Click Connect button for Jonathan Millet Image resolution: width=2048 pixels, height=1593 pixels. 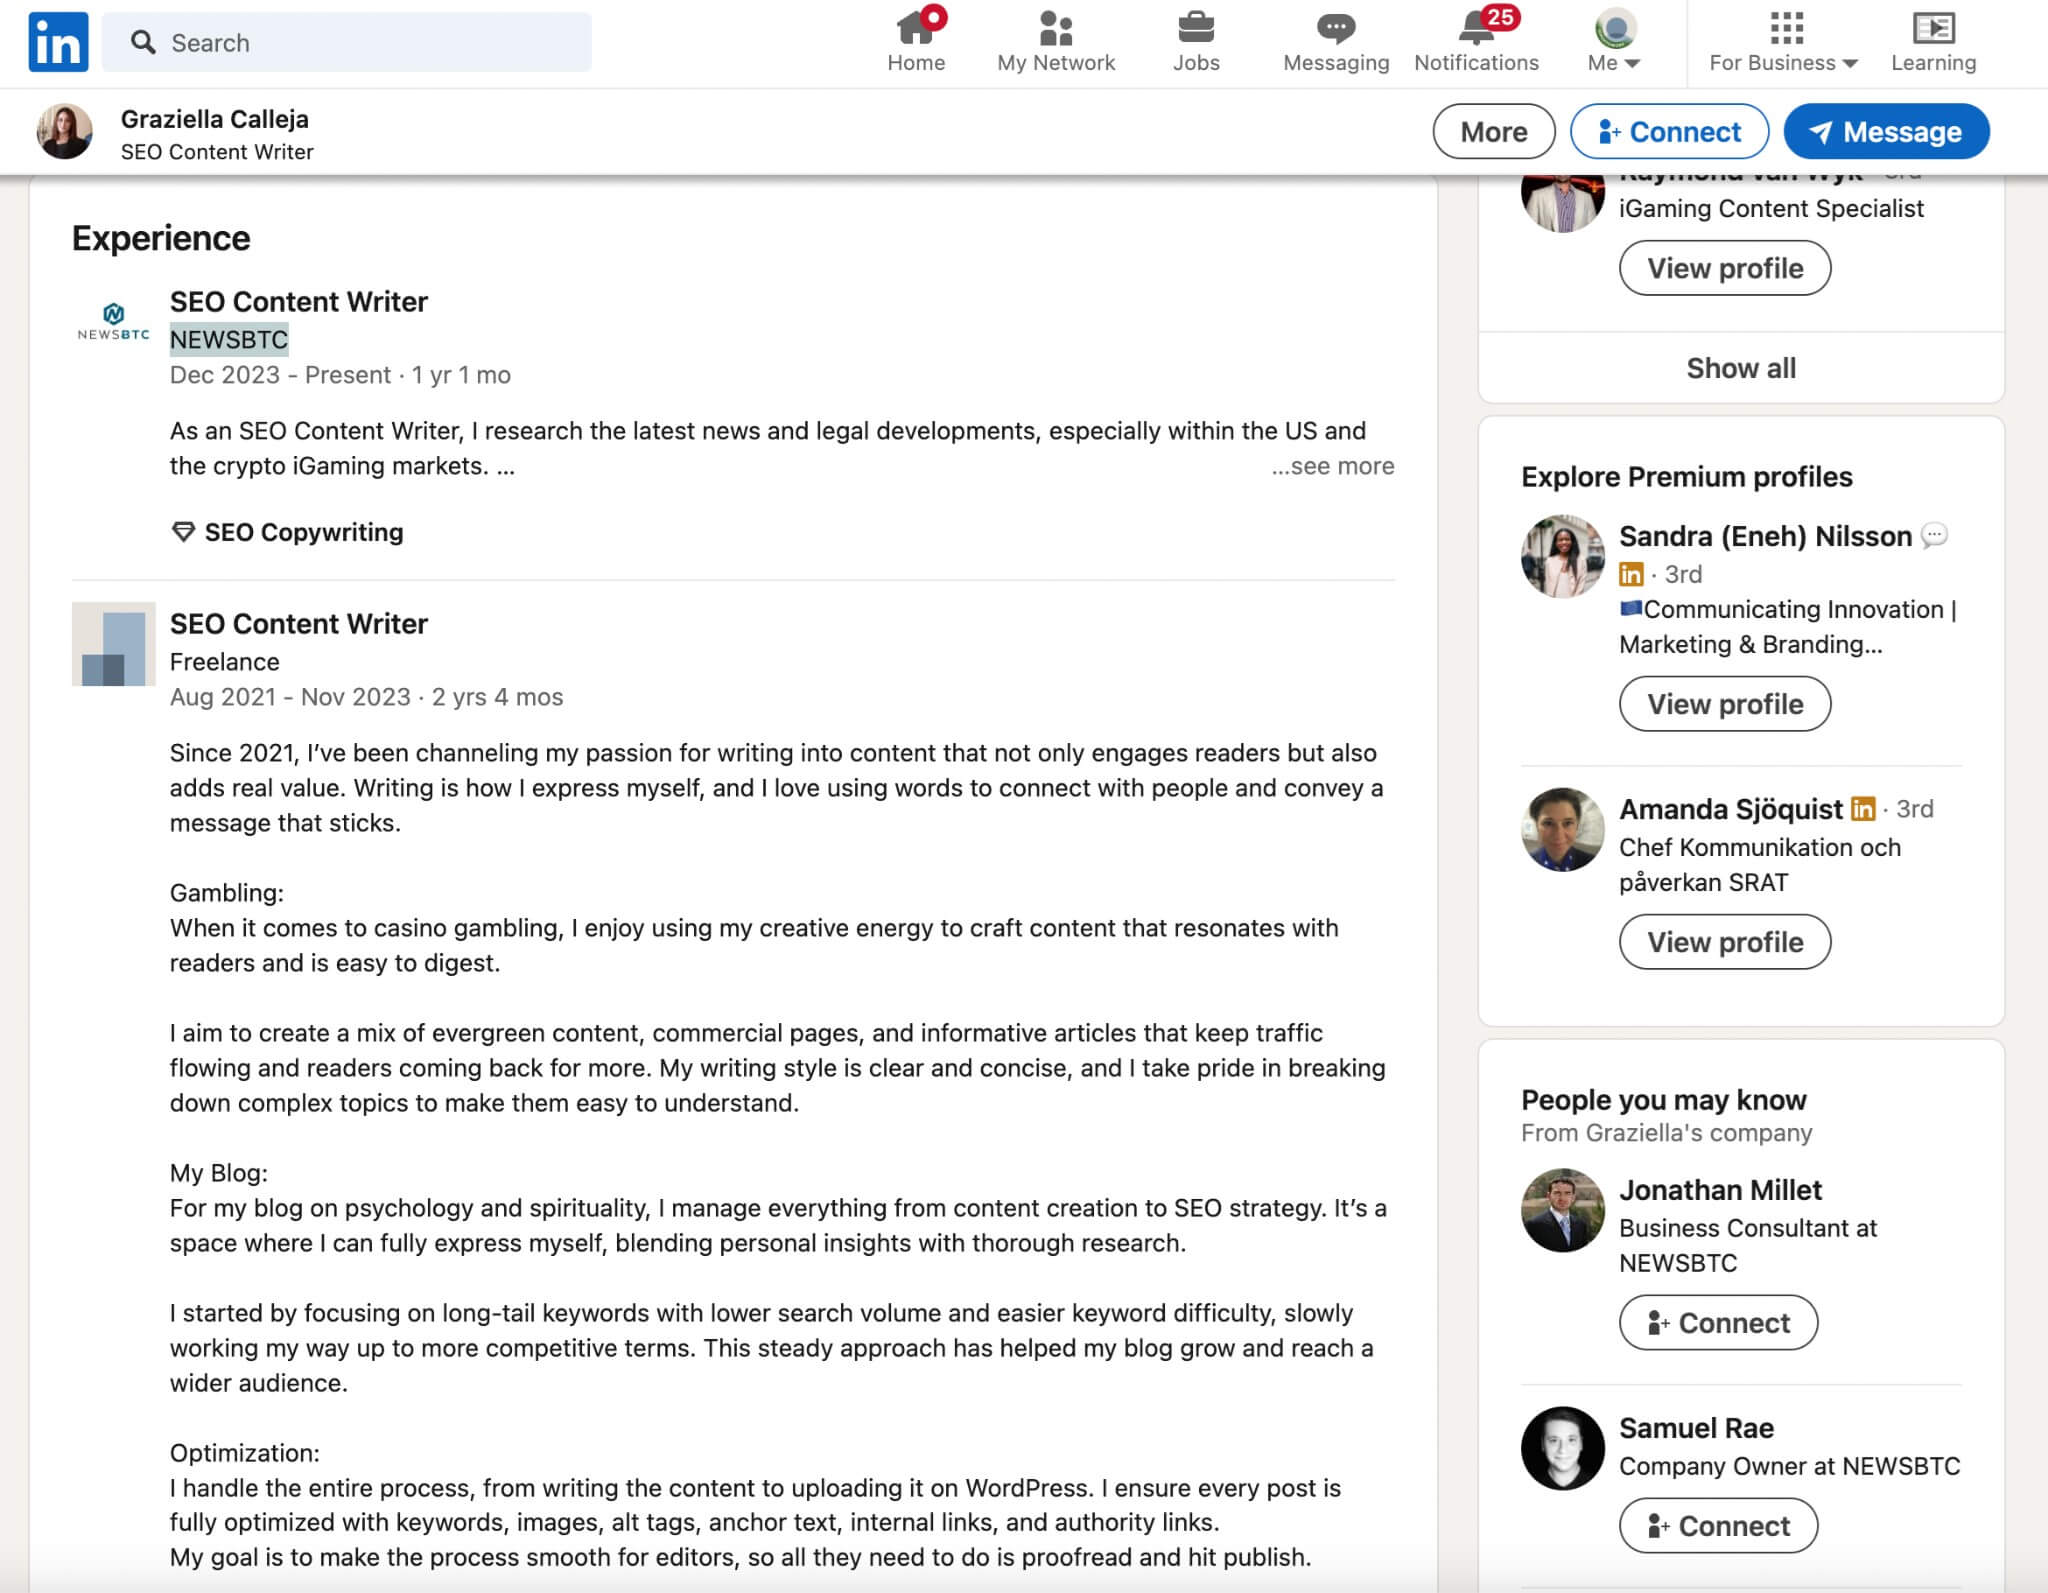click(x=1717, y=1322)
